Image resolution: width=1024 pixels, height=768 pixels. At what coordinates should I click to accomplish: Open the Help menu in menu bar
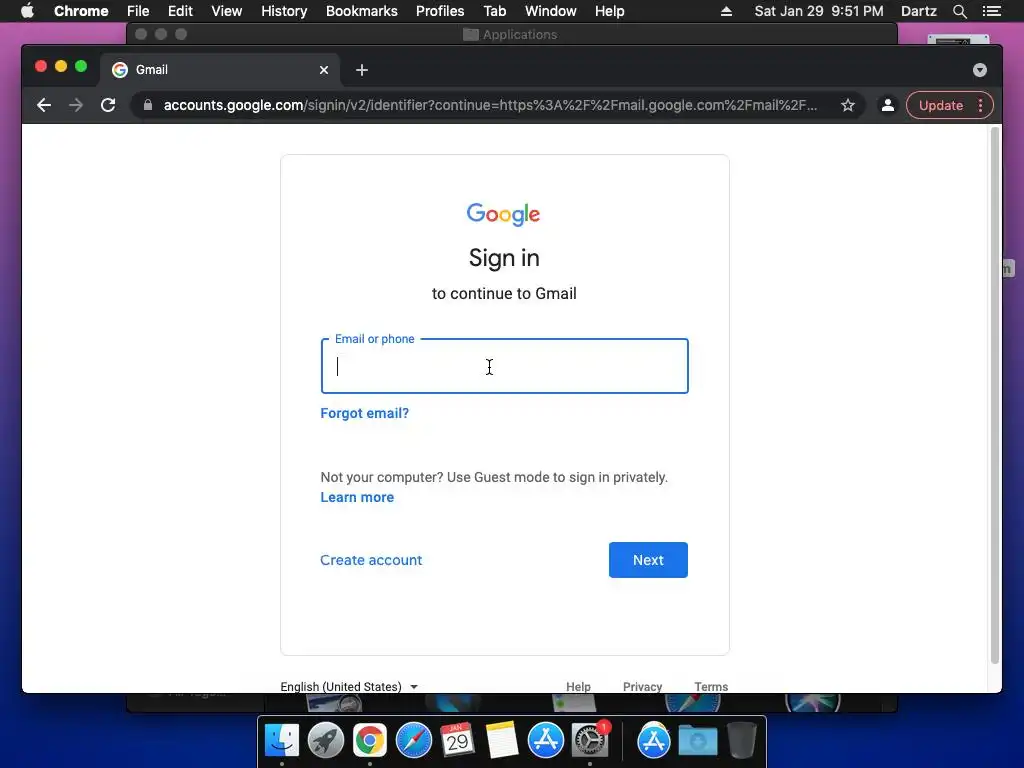point(609,11)
